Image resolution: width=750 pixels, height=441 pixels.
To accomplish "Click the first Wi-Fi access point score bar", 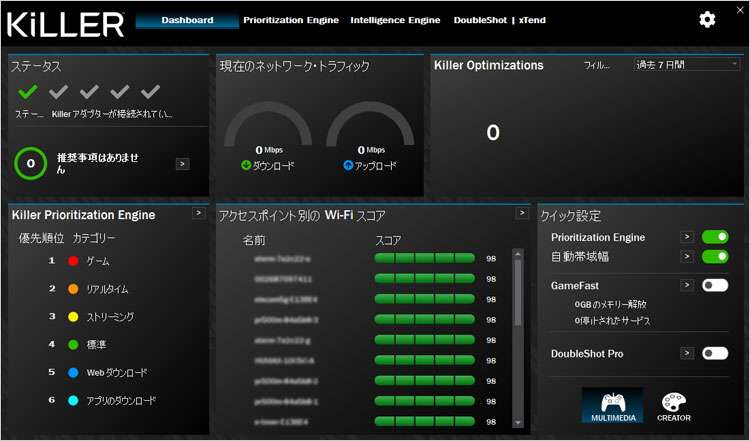I will (x=425, y=258).
